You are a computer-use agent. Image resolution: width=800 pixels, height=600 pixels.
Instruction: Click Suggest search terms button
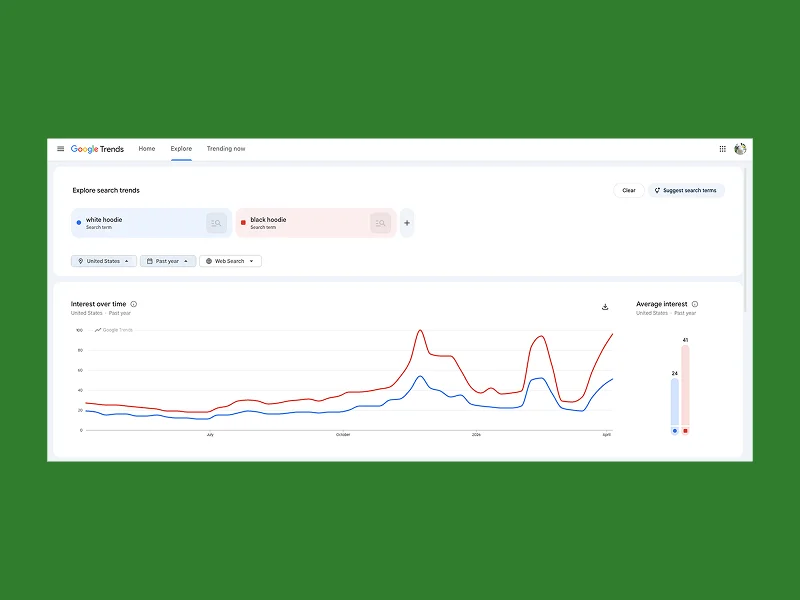(686, 190)
